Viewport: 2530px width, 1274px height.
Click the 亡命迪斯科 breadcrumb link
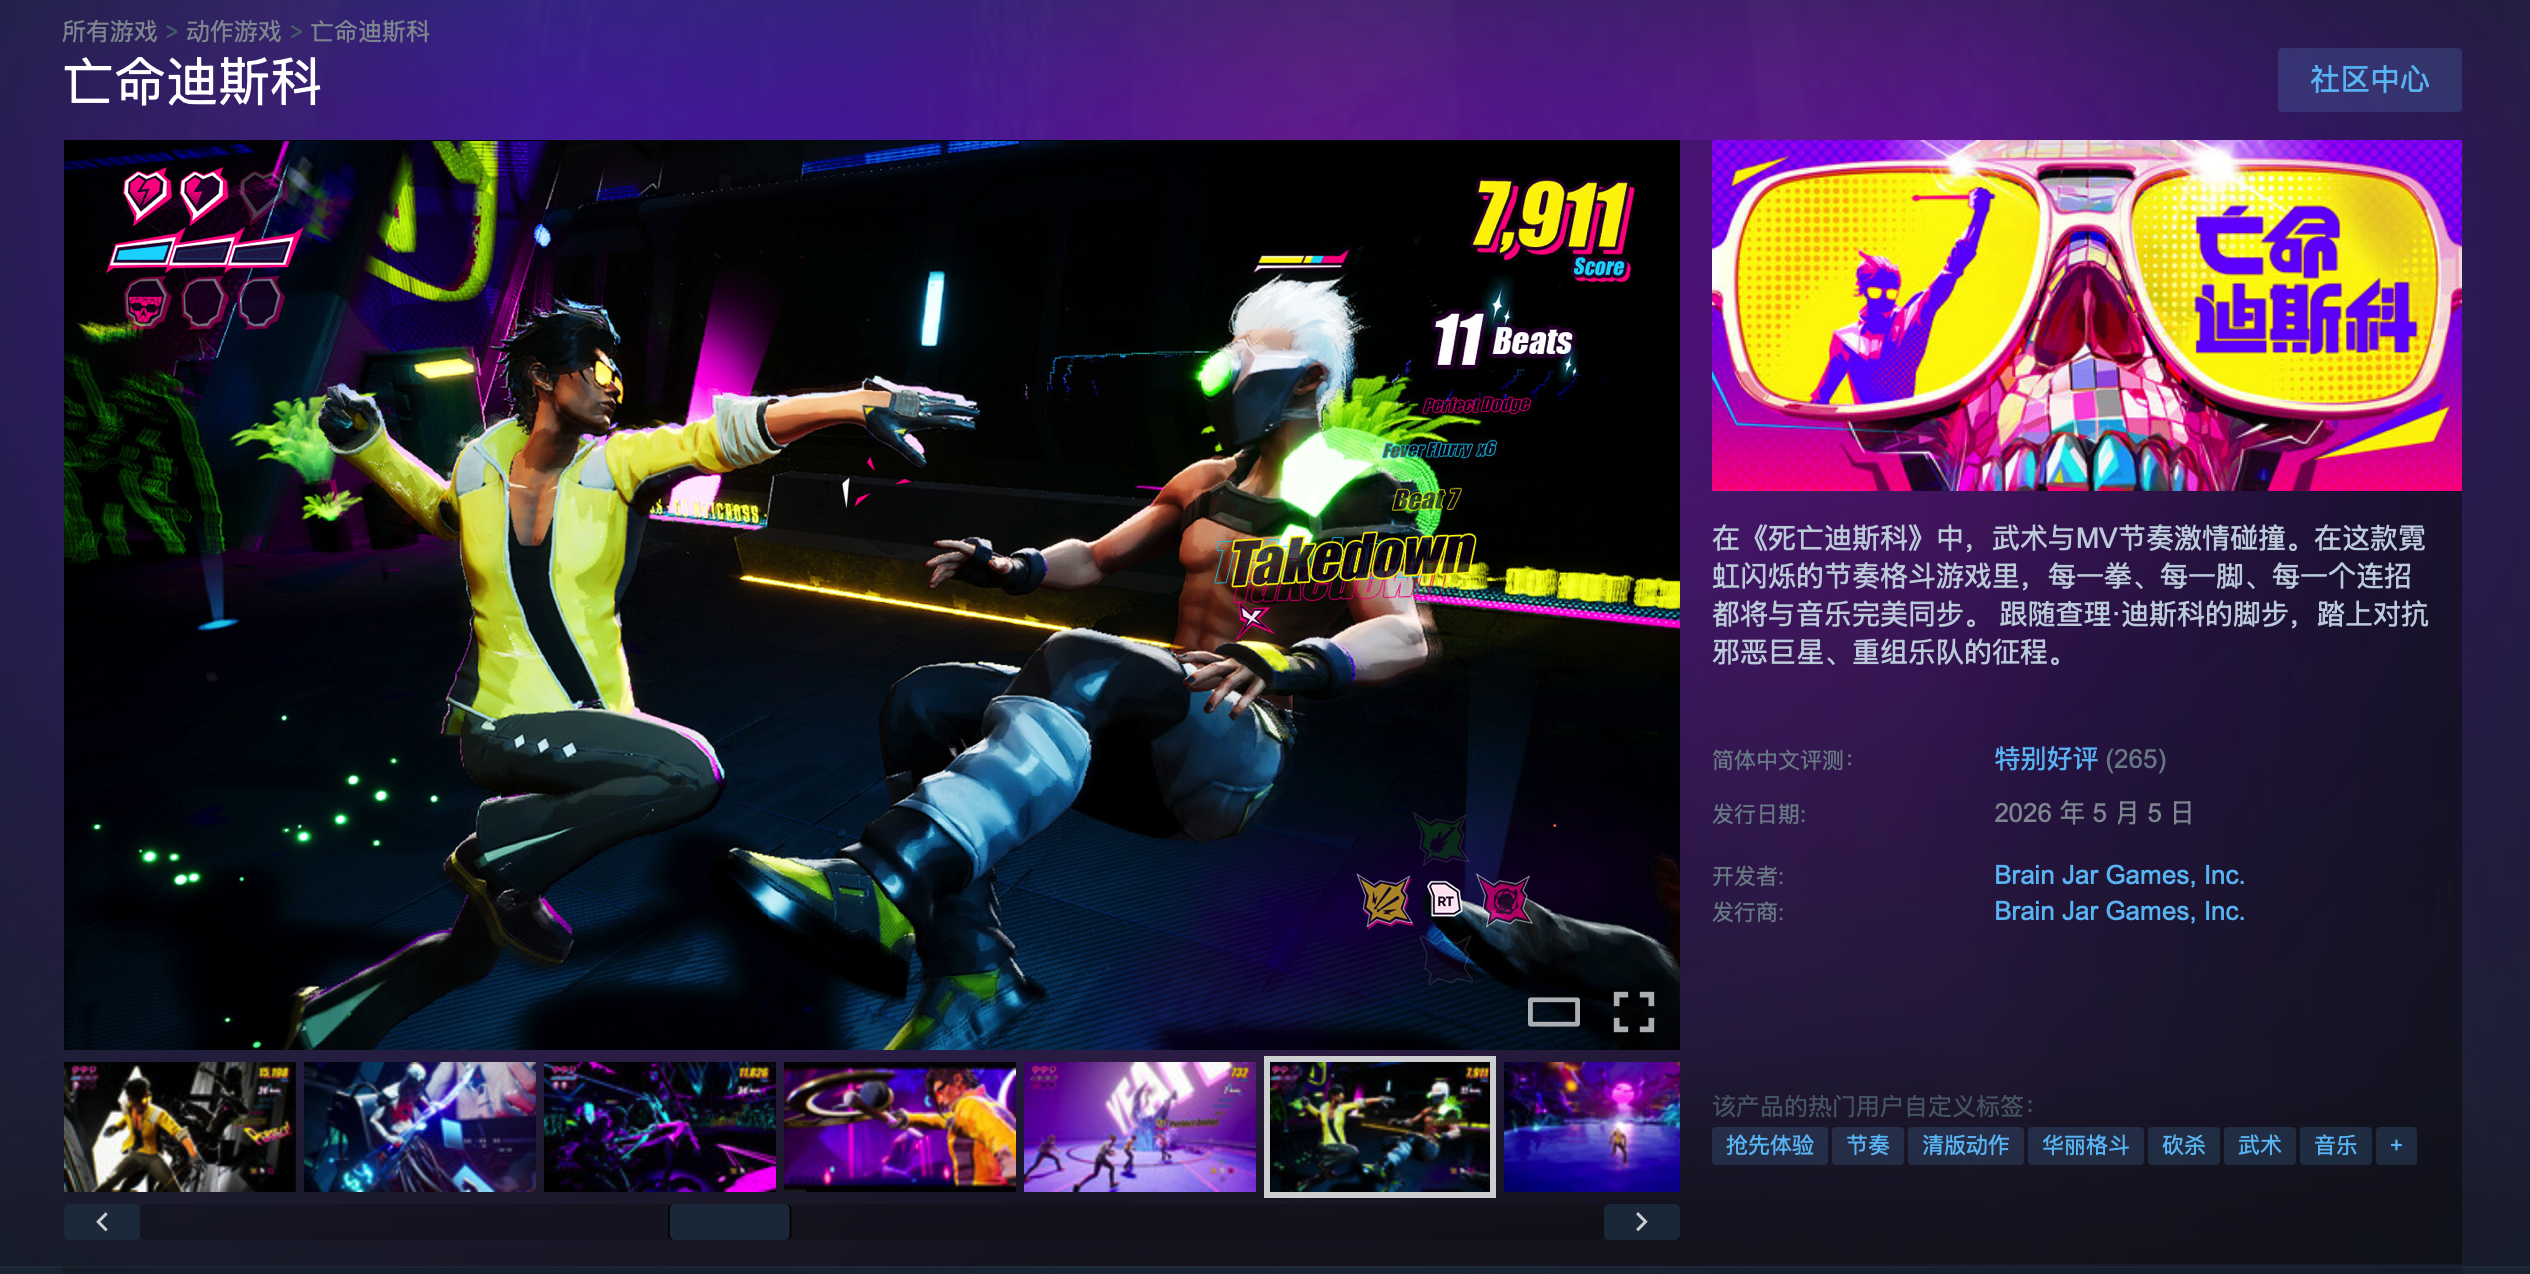(370, 32)
